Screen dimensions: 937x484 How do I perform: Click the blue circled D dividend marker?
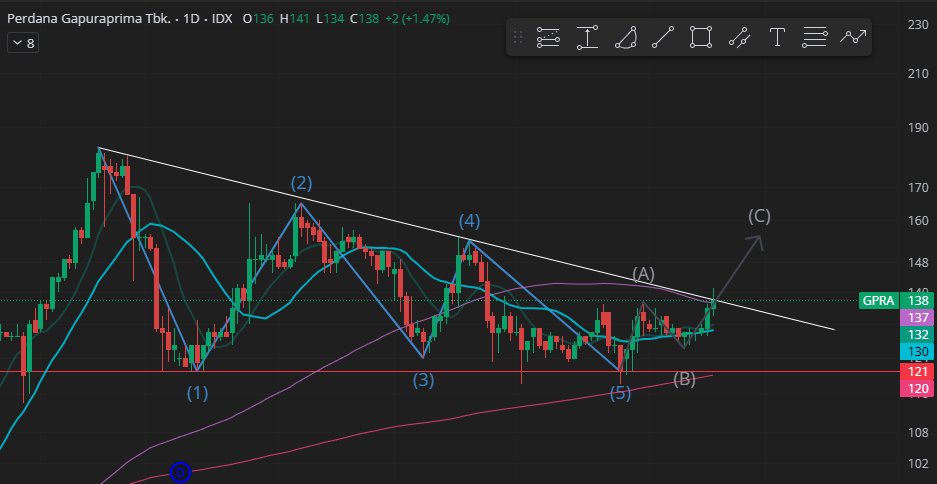180,473
